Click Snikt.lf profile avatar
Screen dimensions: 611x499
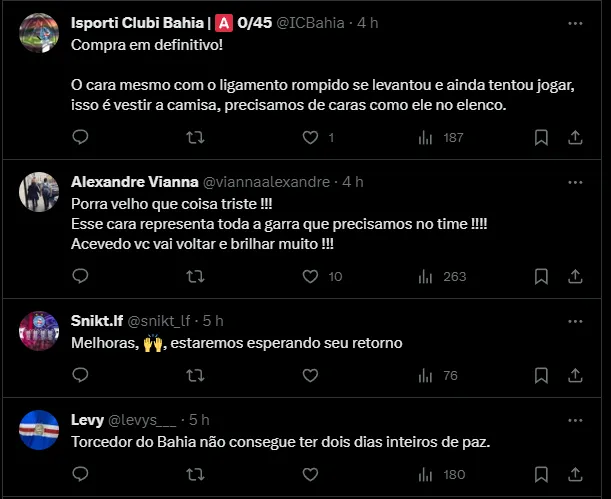tap(39, 330)
